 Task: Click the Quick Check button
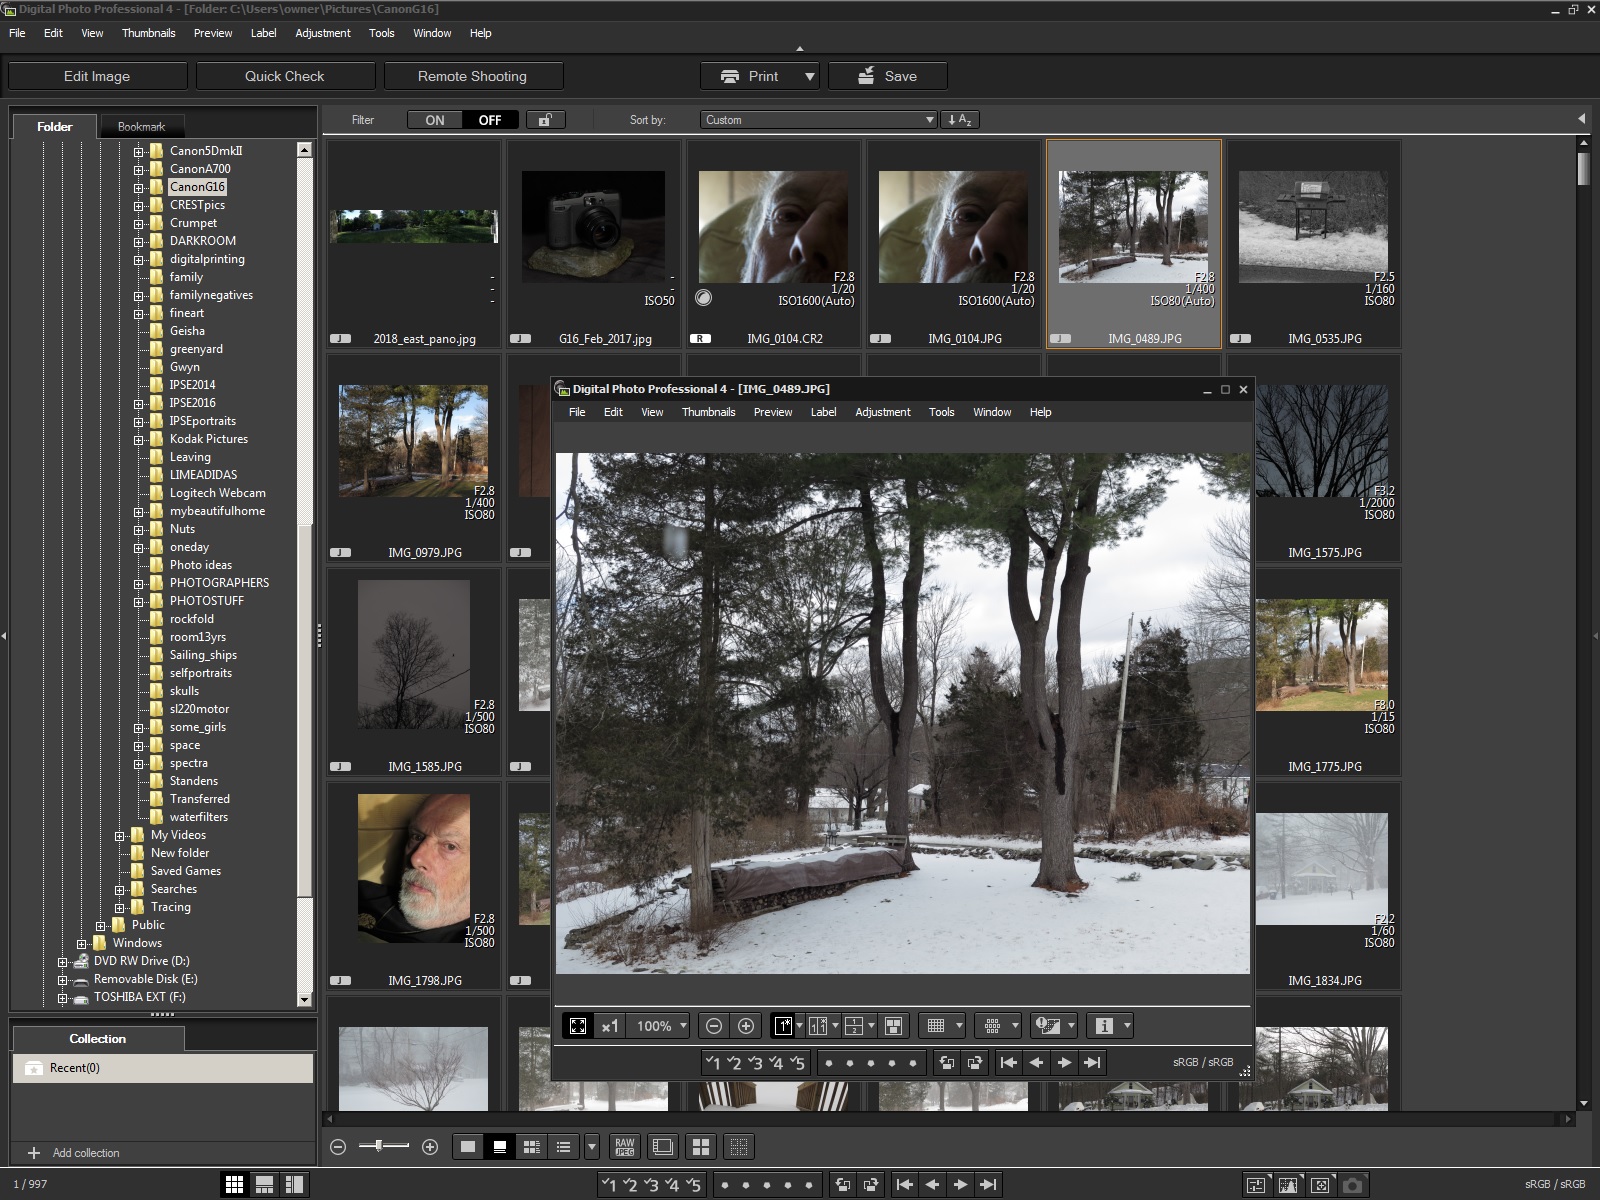coord(285,76)
